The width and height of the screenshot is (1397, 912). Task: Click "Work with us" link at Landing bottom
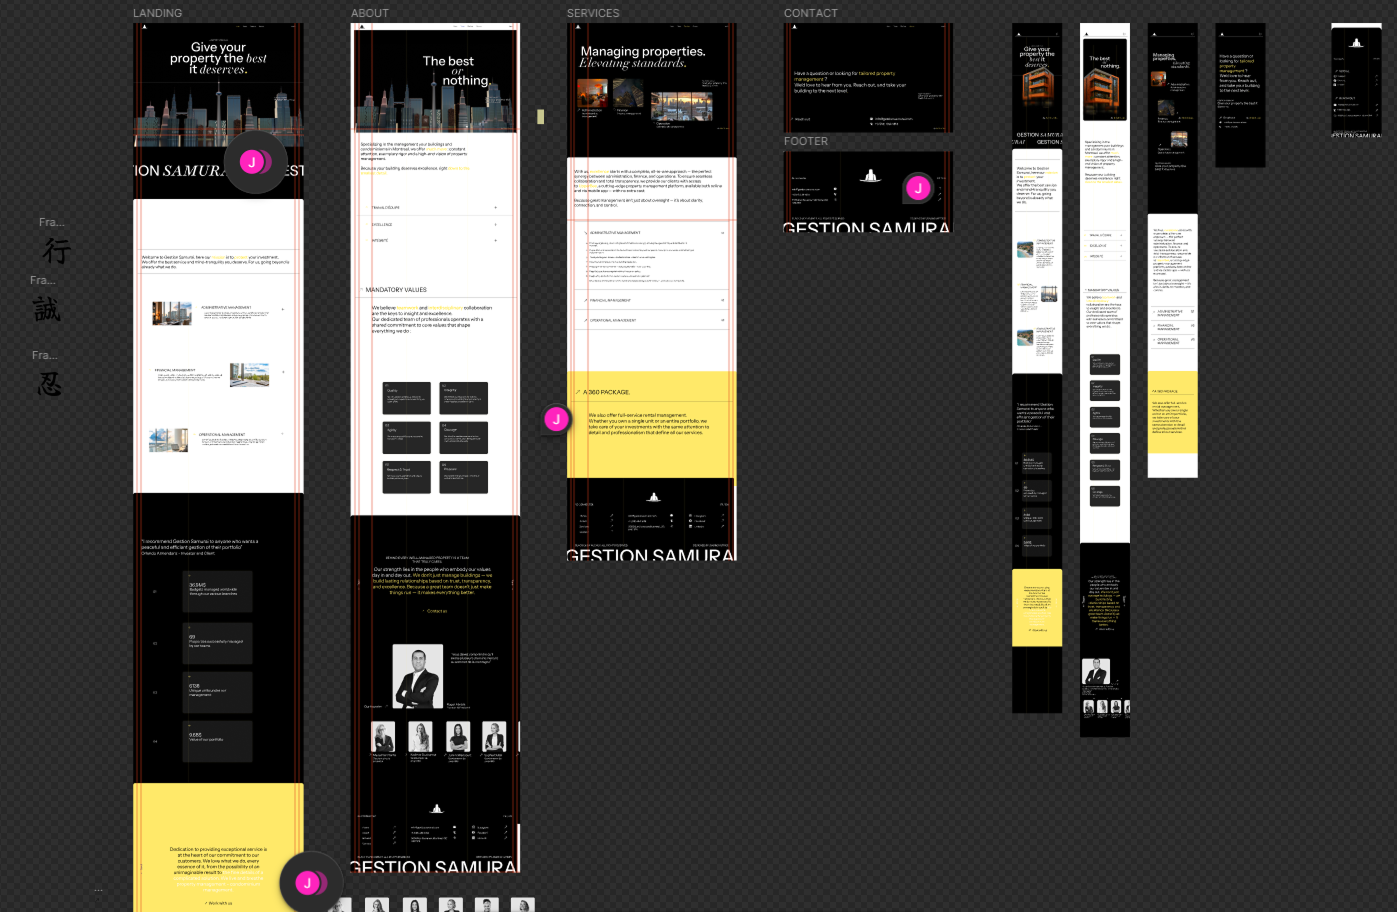tap(218, 903)
